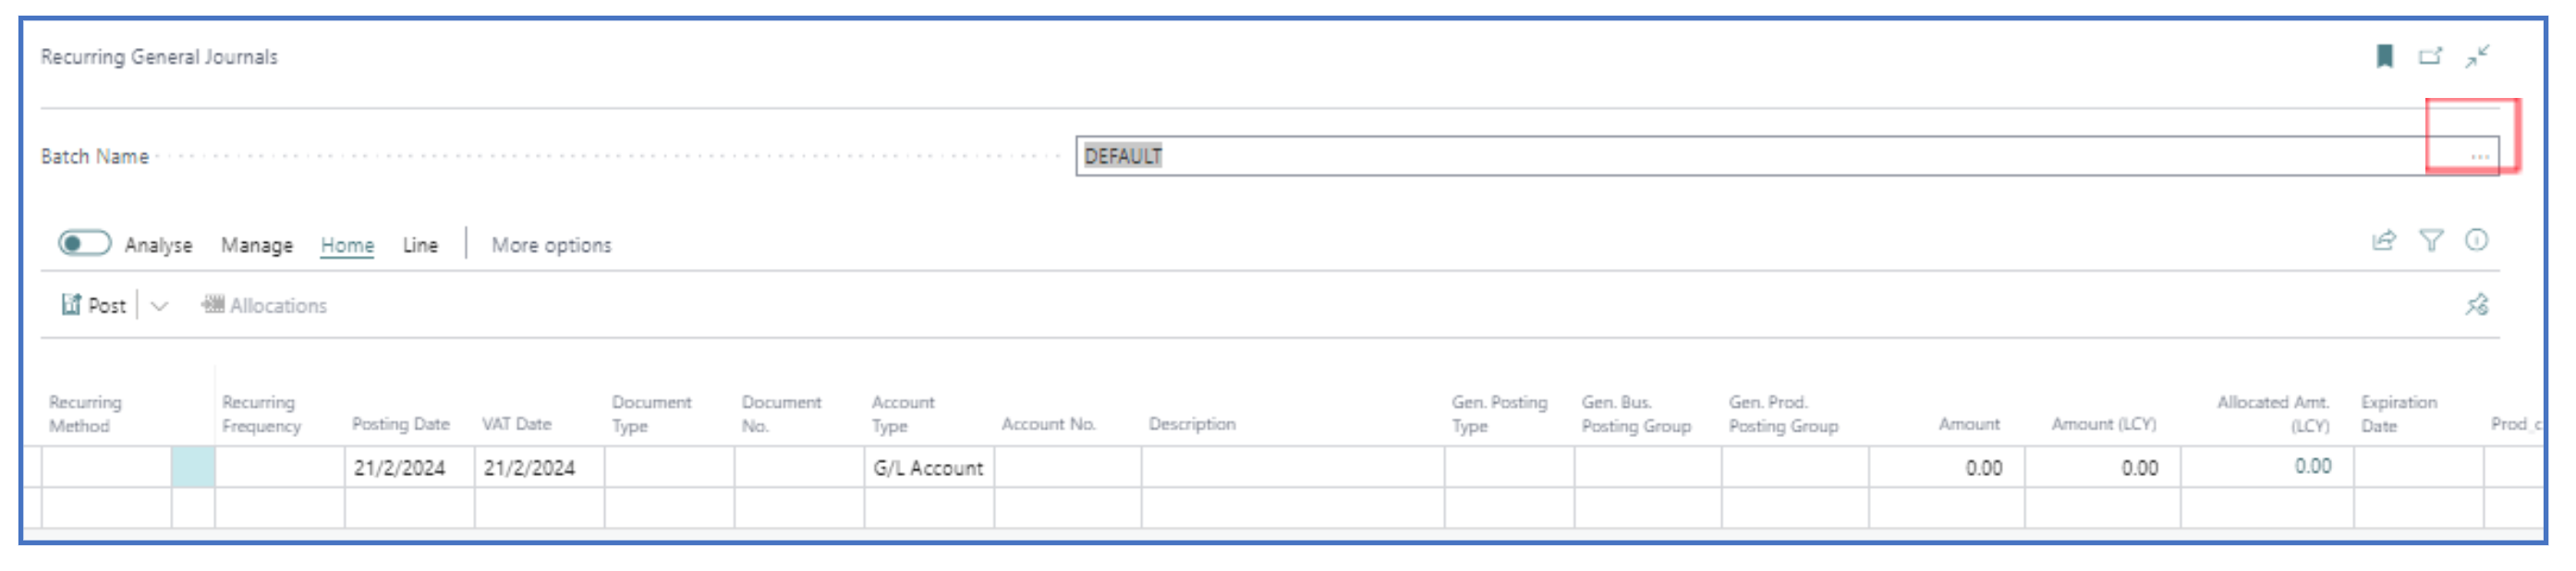Open the filter pane funnel icon
Screen dimensions: 2576x571
(2431, 241)
